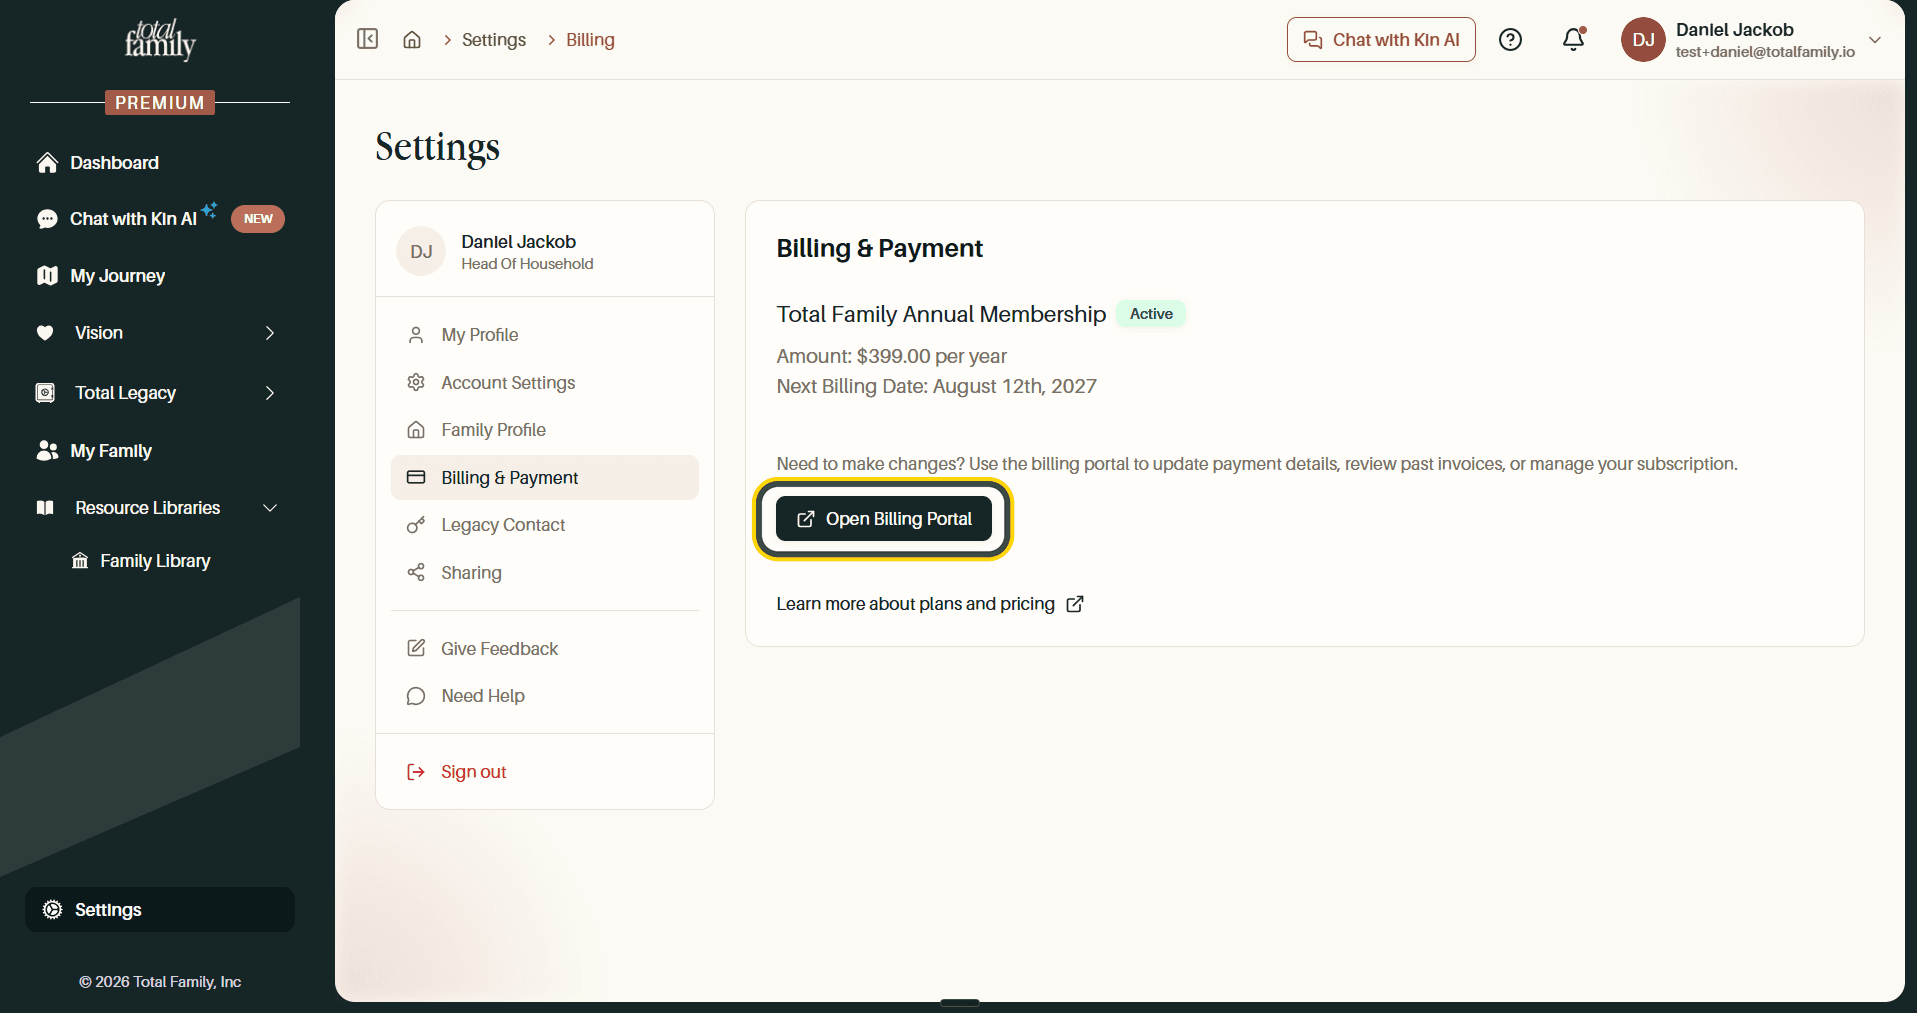Click the text 'Amount: $399.00 per year'
Screen dimensions: 1917x1013
click(x=892, y=356)
